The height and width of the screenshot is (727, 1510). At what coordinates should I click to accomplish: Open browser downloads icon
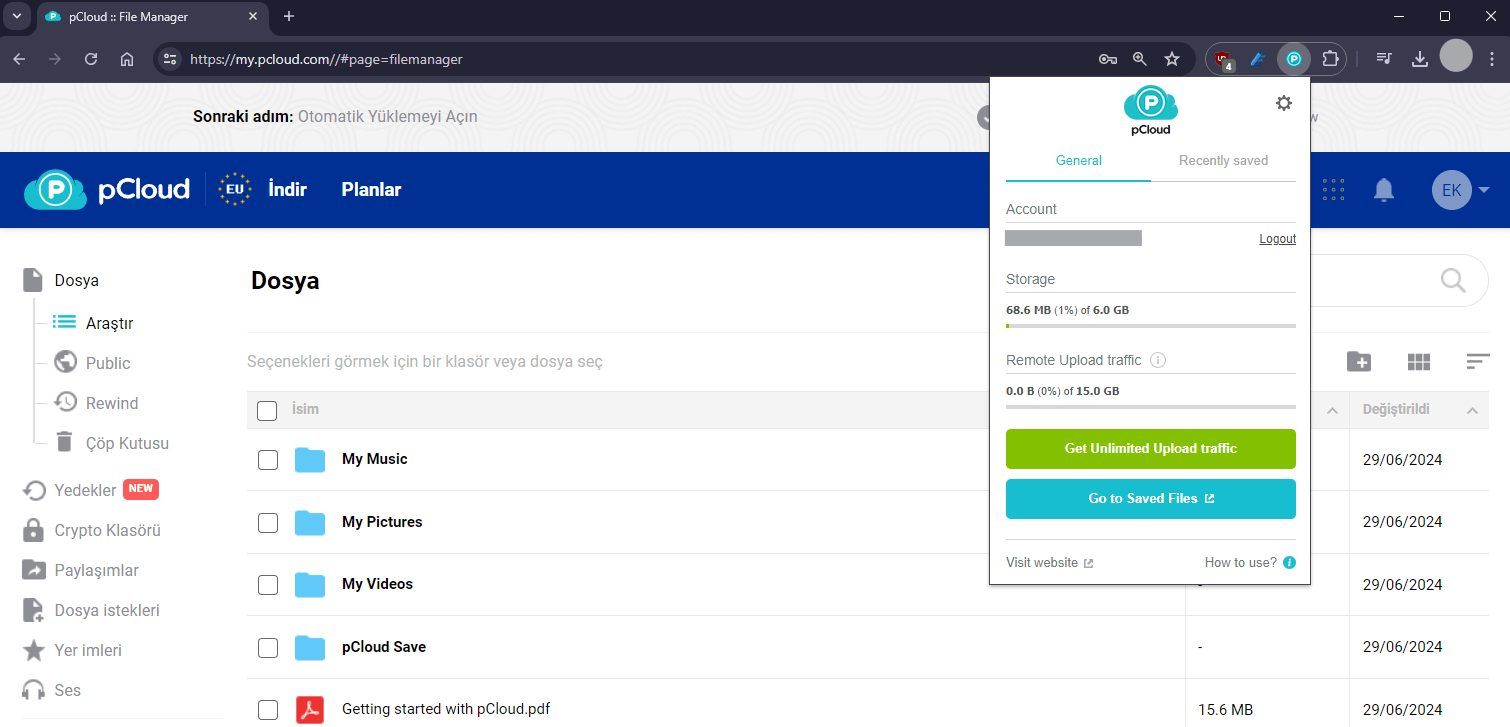(1419, 59)
